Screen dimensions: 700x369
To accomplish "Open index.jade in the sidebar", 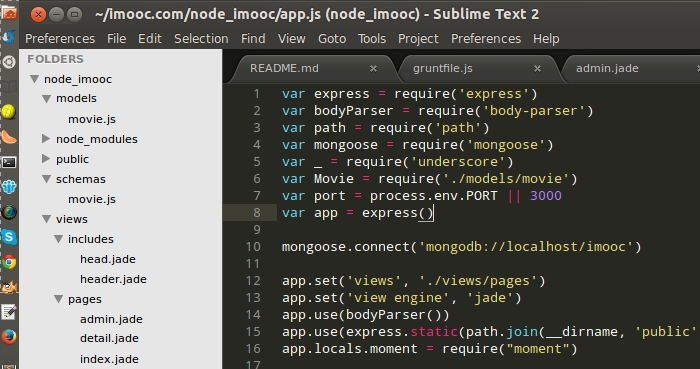I will coord(109,359).
